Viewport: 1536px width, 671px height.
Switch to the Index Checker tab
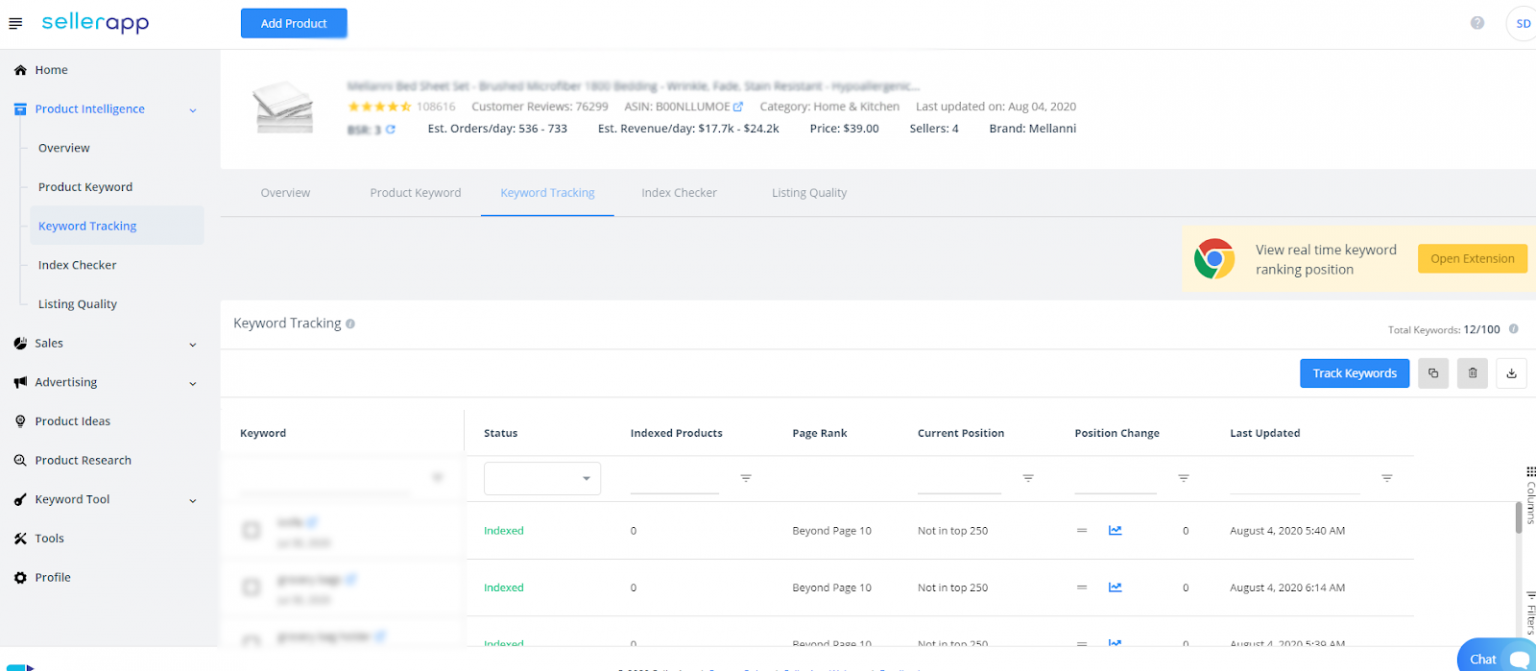[x=679, y=192]
